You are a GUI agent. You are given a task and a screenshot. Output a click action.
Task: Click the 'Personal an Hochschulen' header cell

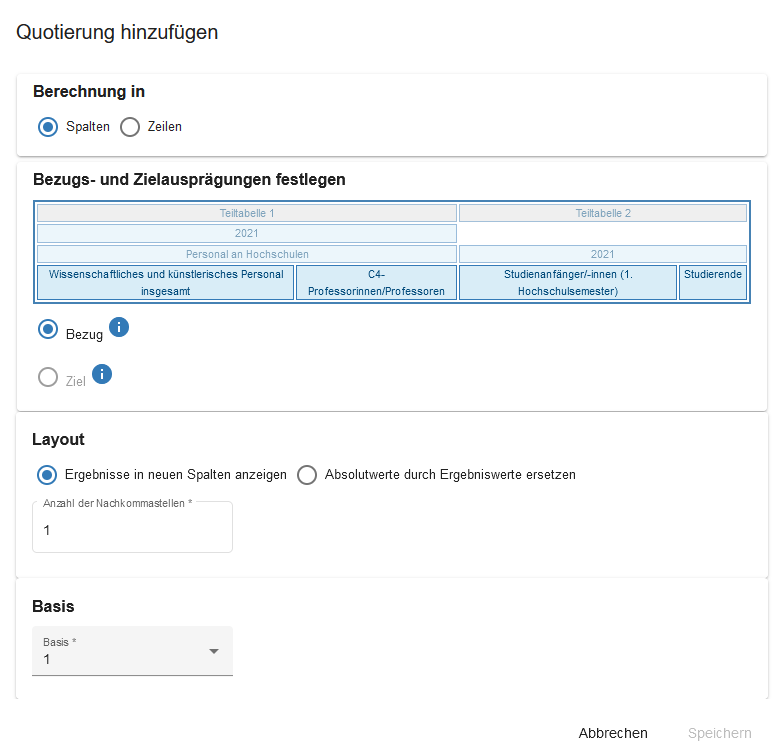click(247, 254)
